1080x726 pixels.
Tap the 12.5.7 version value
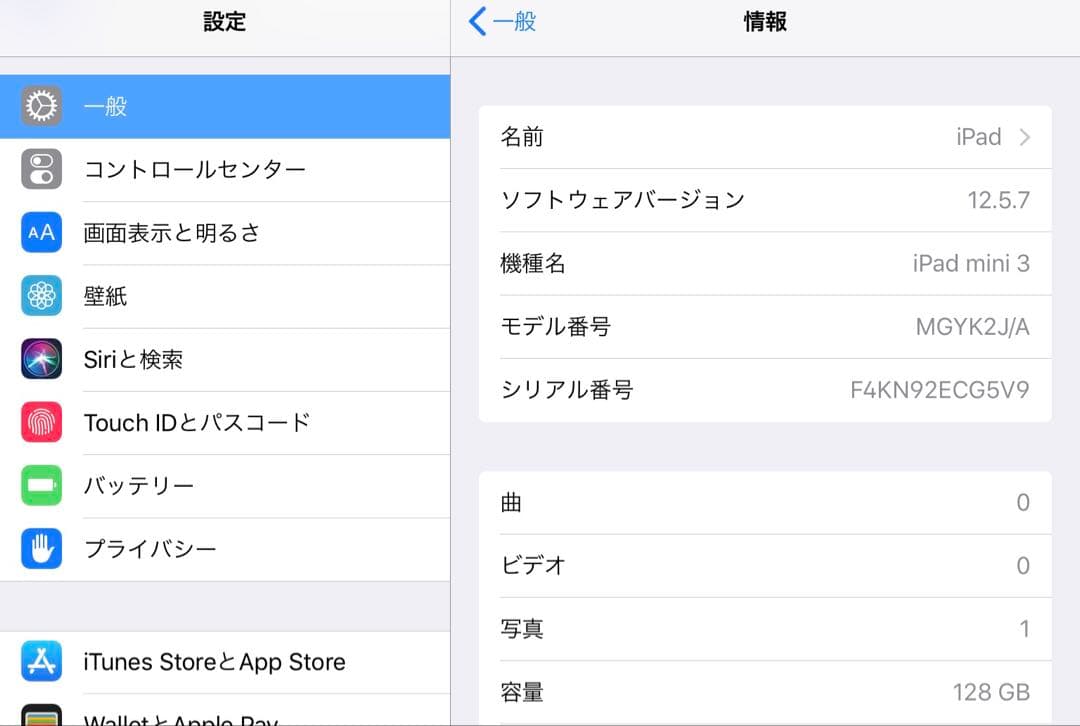click(x=999, y=200)
